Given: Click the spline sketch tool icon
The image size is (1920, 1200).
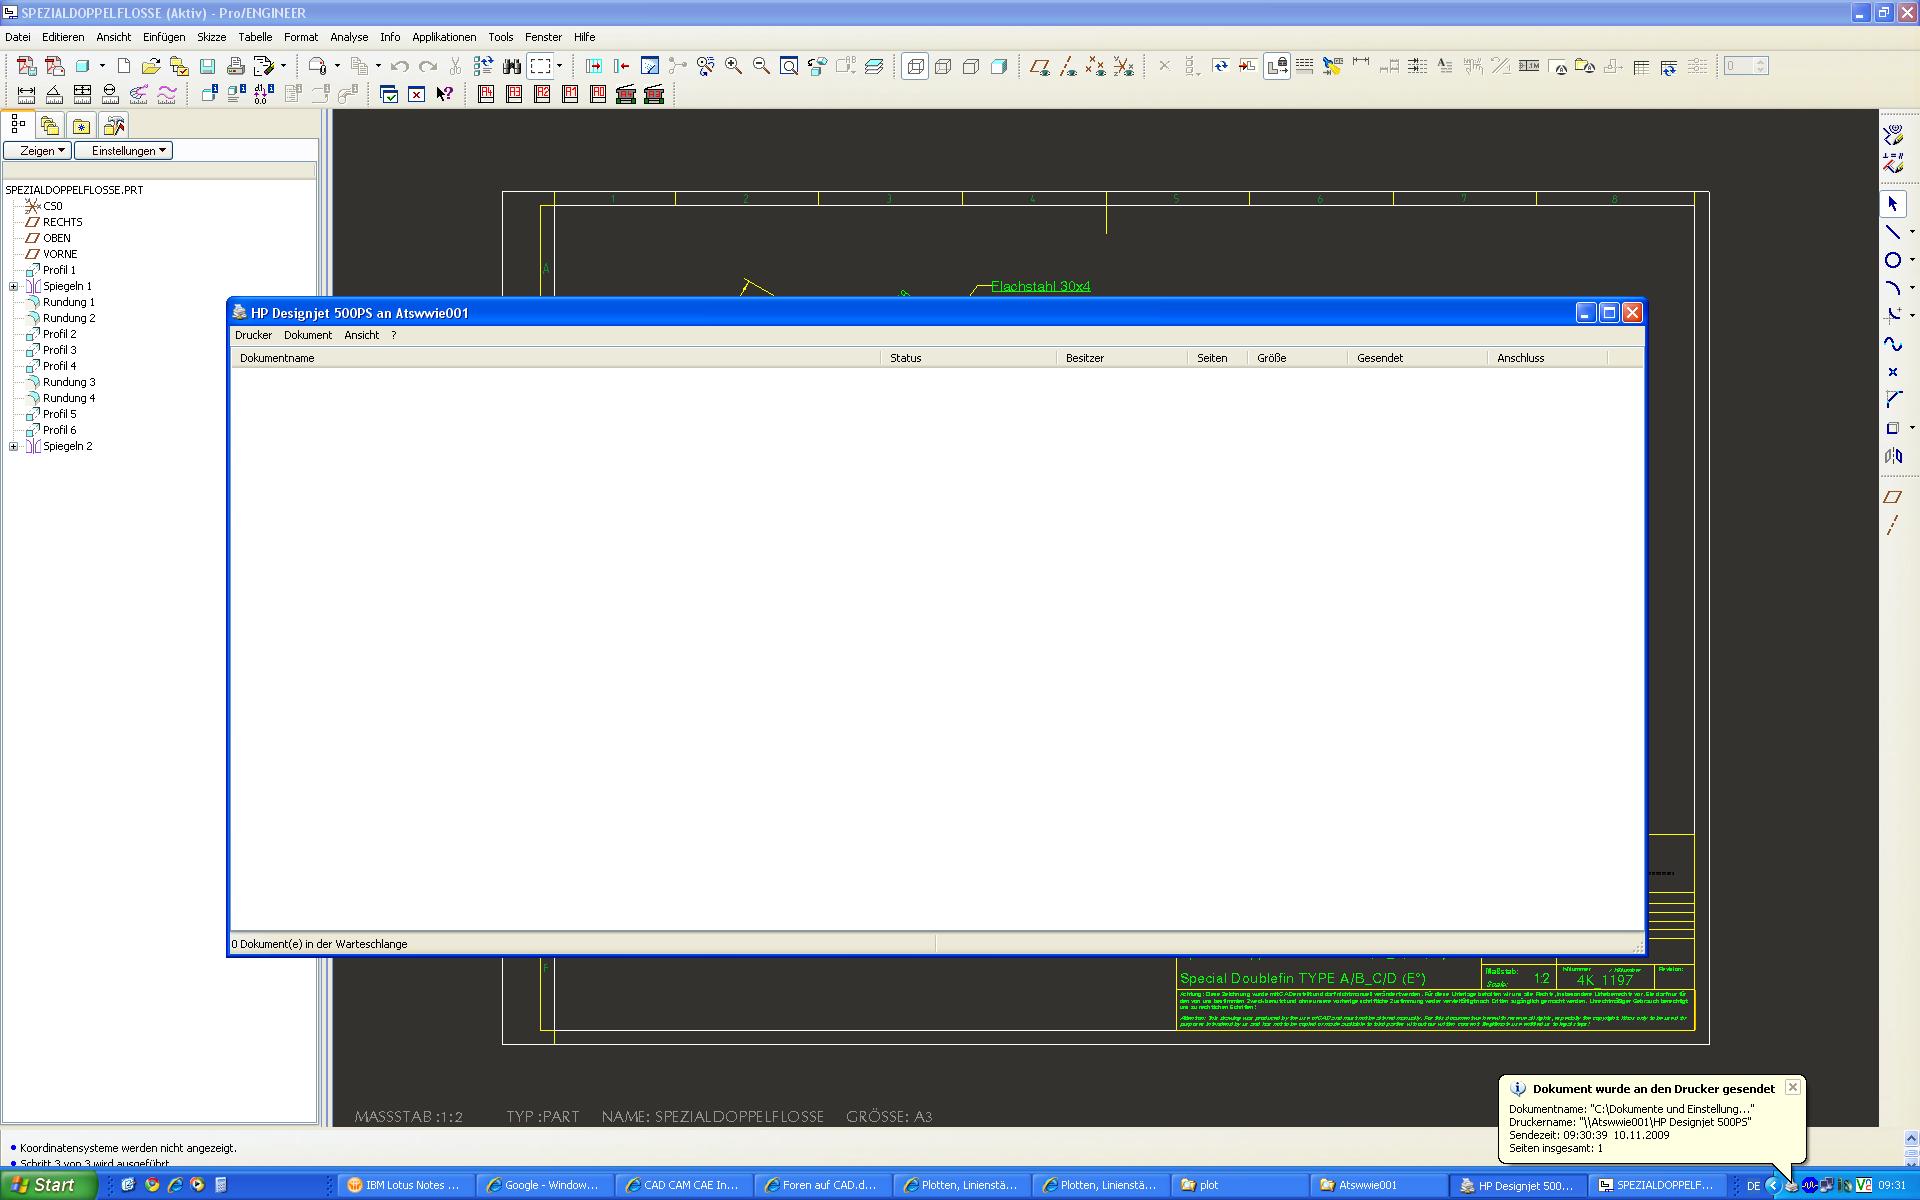Looking at the screenshot, I should click(x=1892, y=344).
